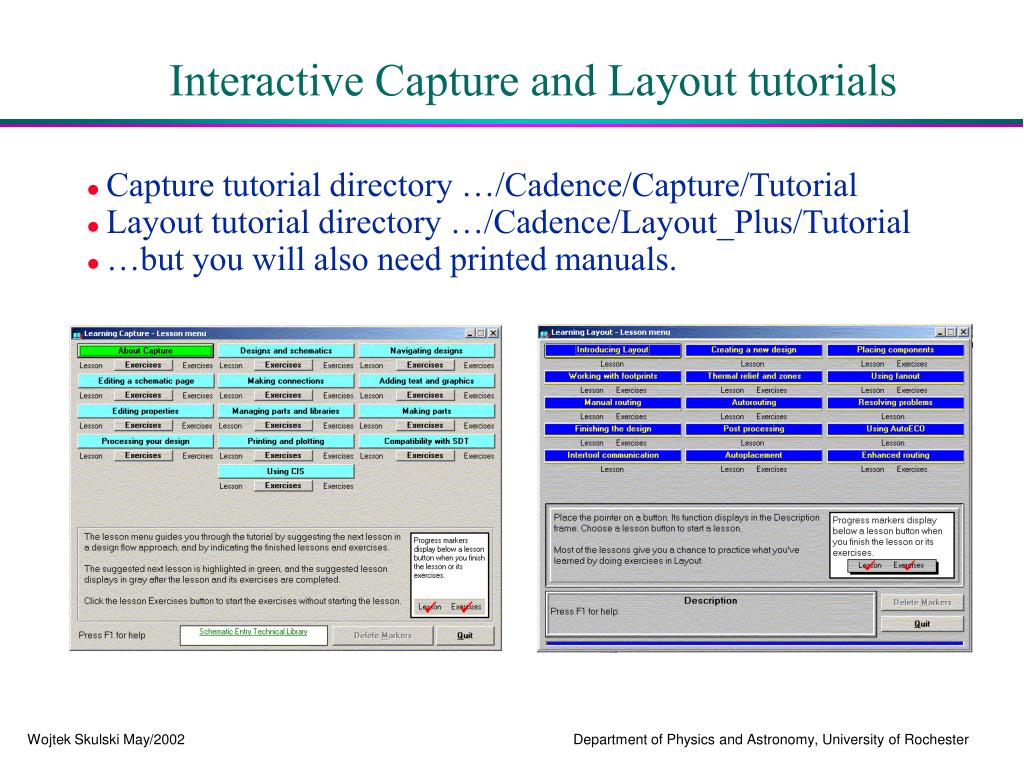The width and height of the screenshot is (1024, 768).
Task: Start Post processing lesson
Action: coord(754,429)
